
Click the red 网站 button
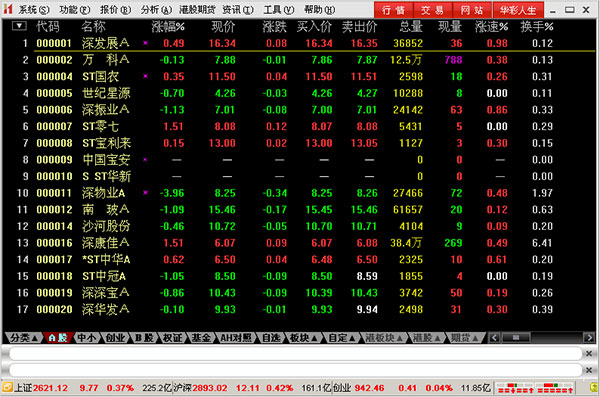tap(472, 10)
